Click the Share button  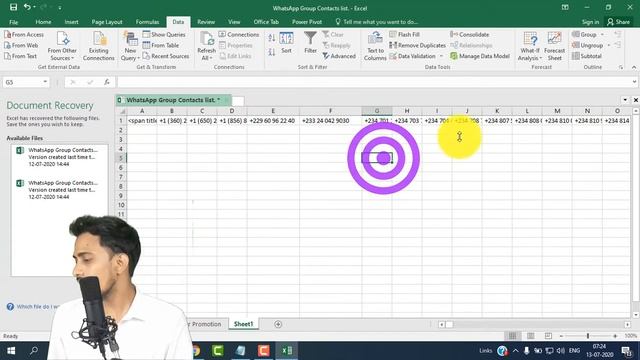[x=618, y=22]
